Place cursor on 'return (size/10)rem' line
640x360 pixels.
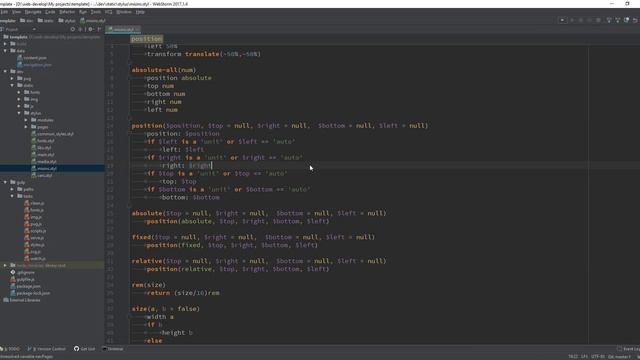pyautogui.click(x=183, y=293)
